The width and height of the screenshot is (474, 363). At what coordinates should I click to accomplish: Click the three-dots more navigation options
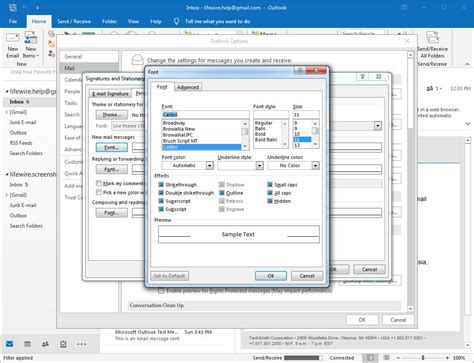pos(82,344)
